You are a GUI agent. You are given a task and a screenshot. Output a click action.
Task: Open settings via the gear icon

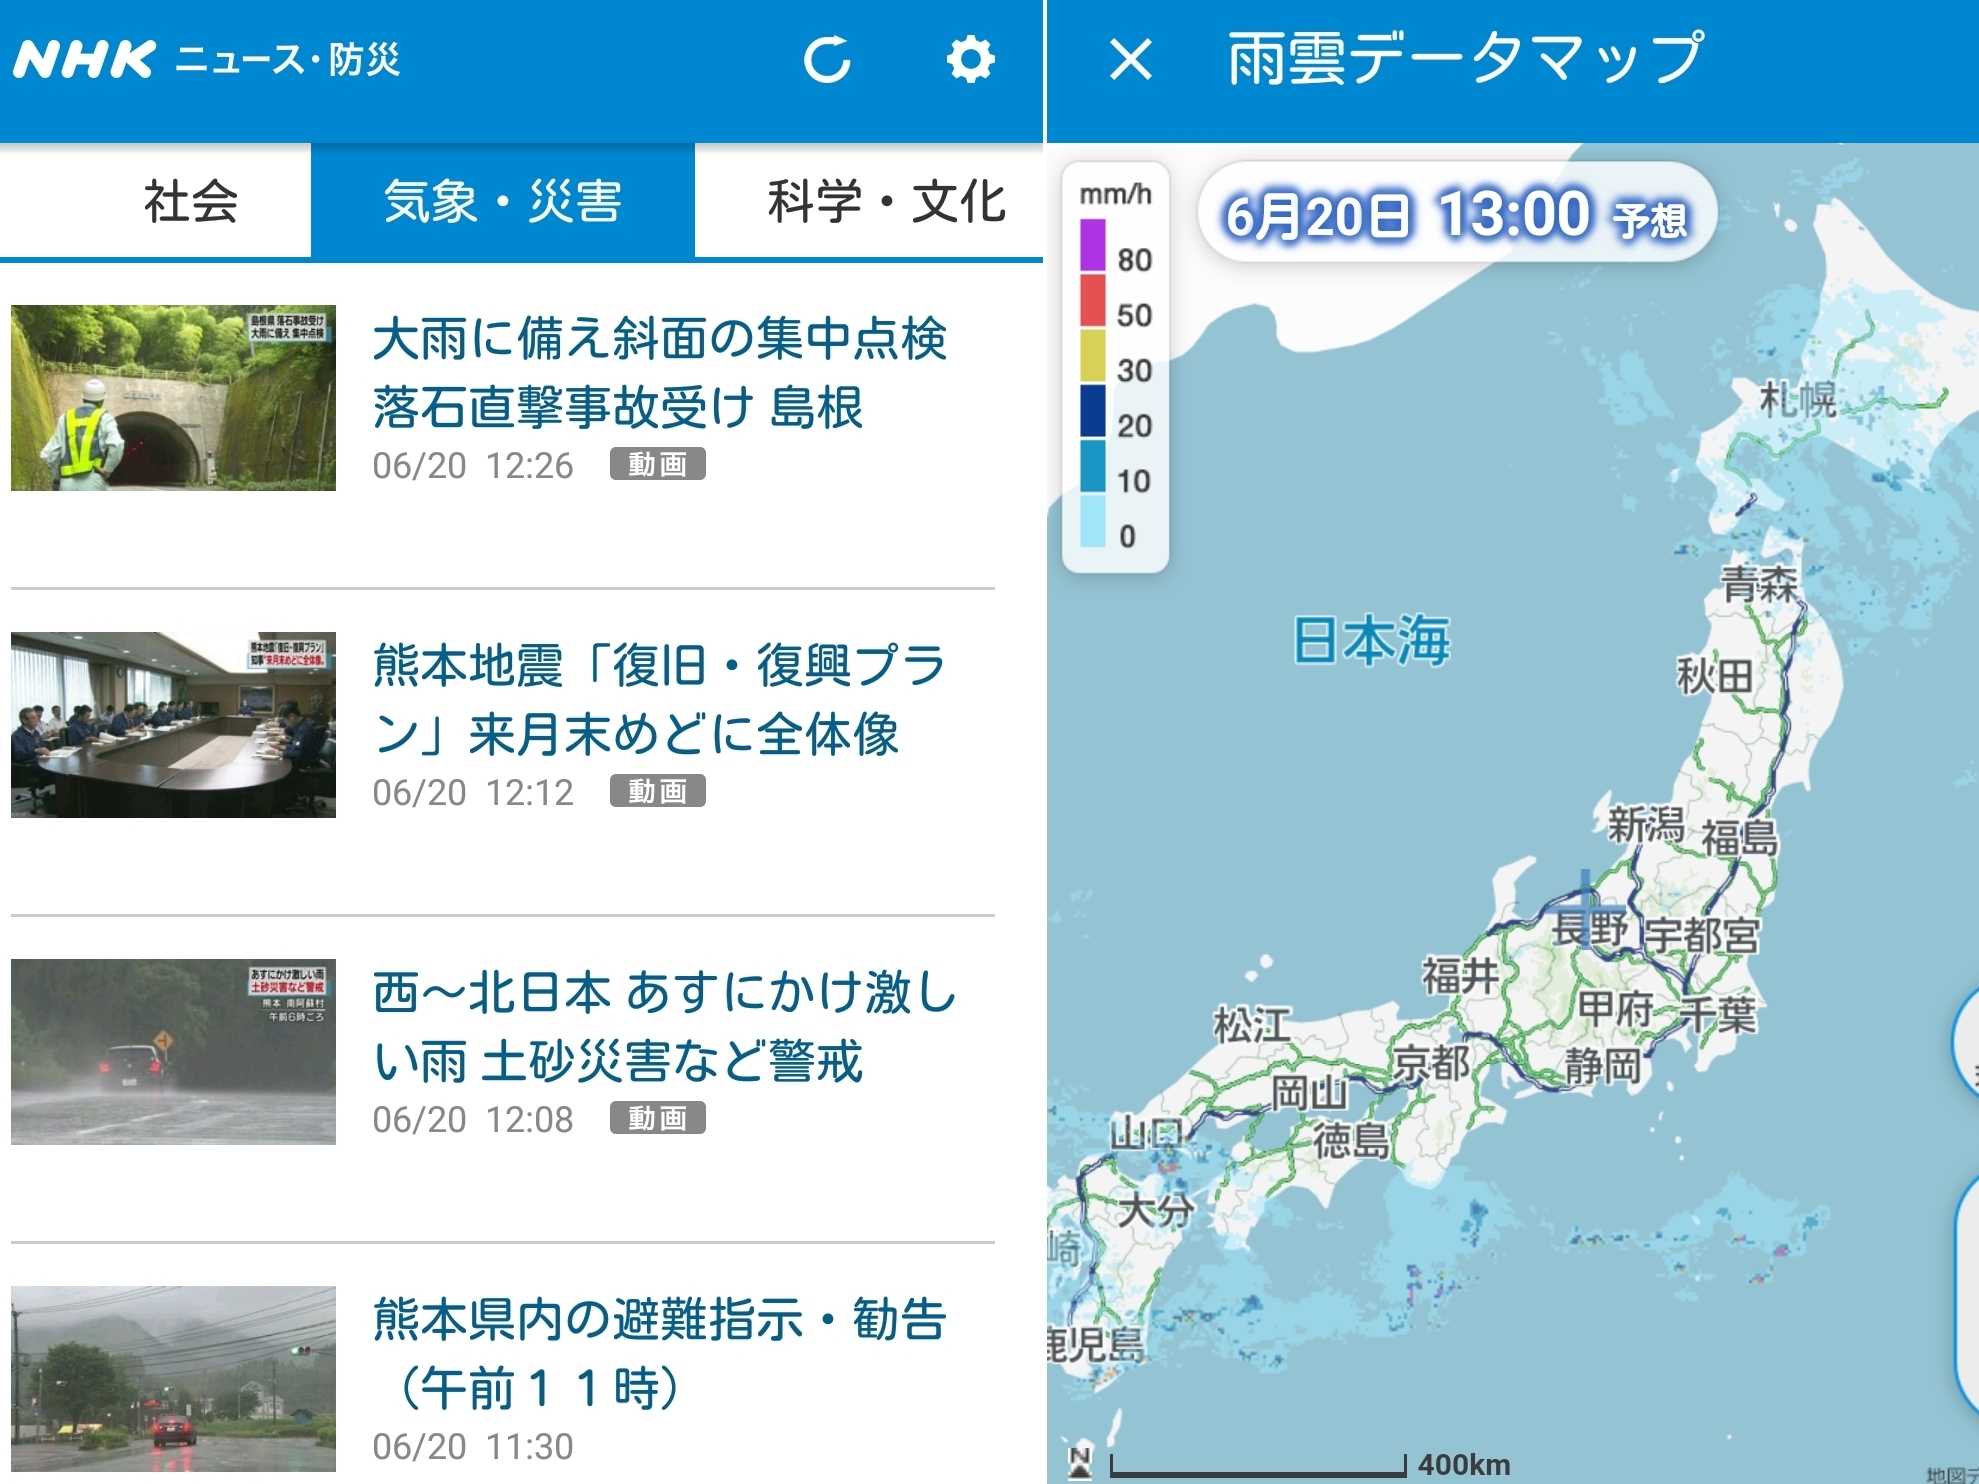pyautogui.click(x=970, y=59)
